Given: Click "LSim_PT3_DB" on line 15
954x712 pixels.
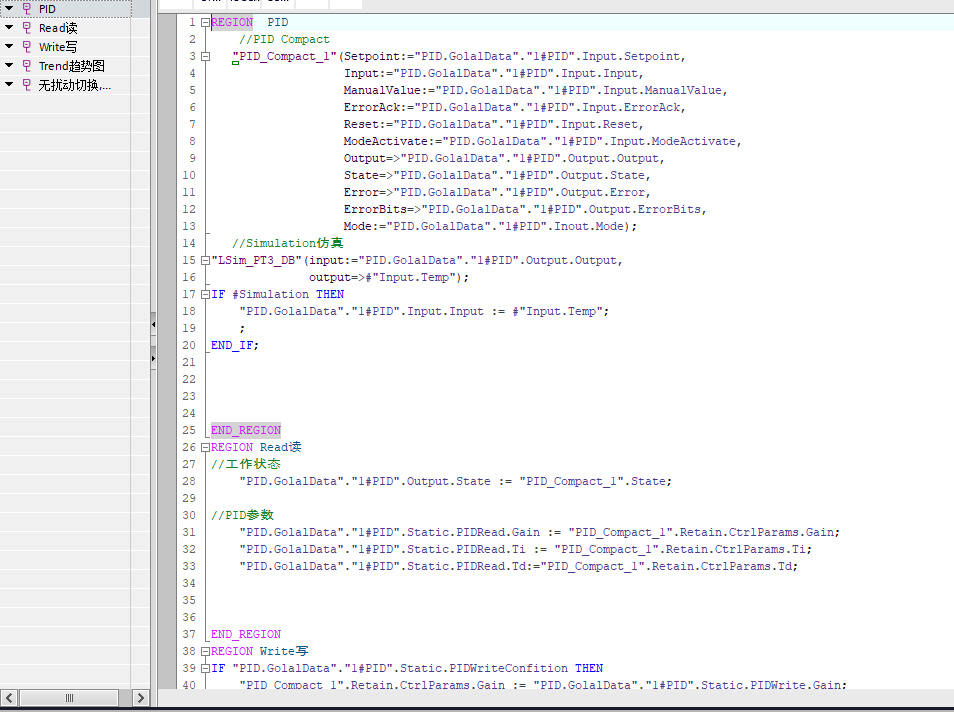Looking at the screenshot, I should click(x=256, y=260).
